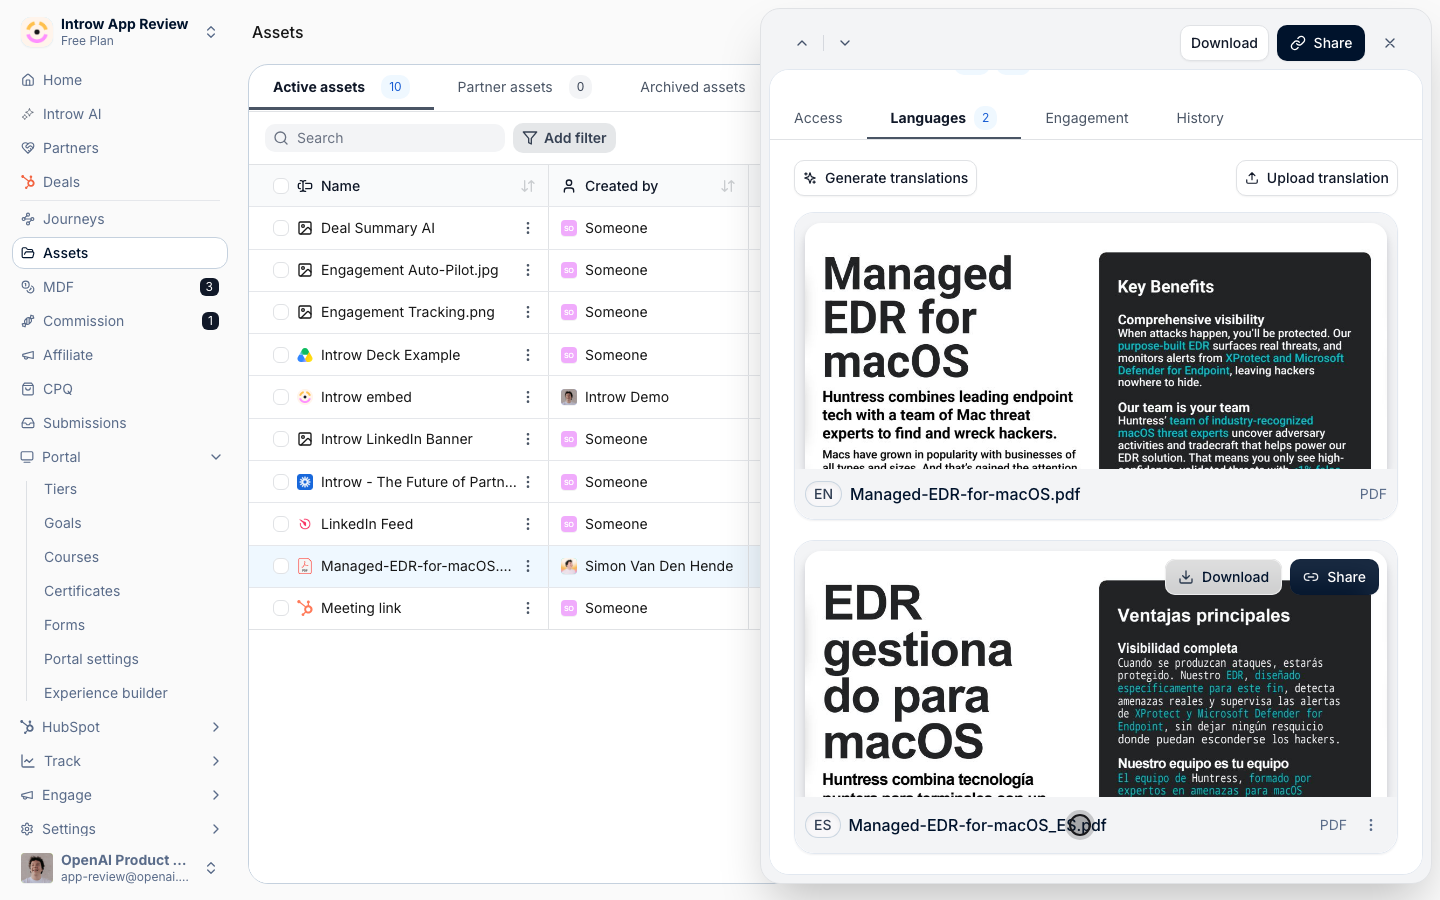Click the Commission link icon
This screenshot has width=1440, height=900.
28,321
